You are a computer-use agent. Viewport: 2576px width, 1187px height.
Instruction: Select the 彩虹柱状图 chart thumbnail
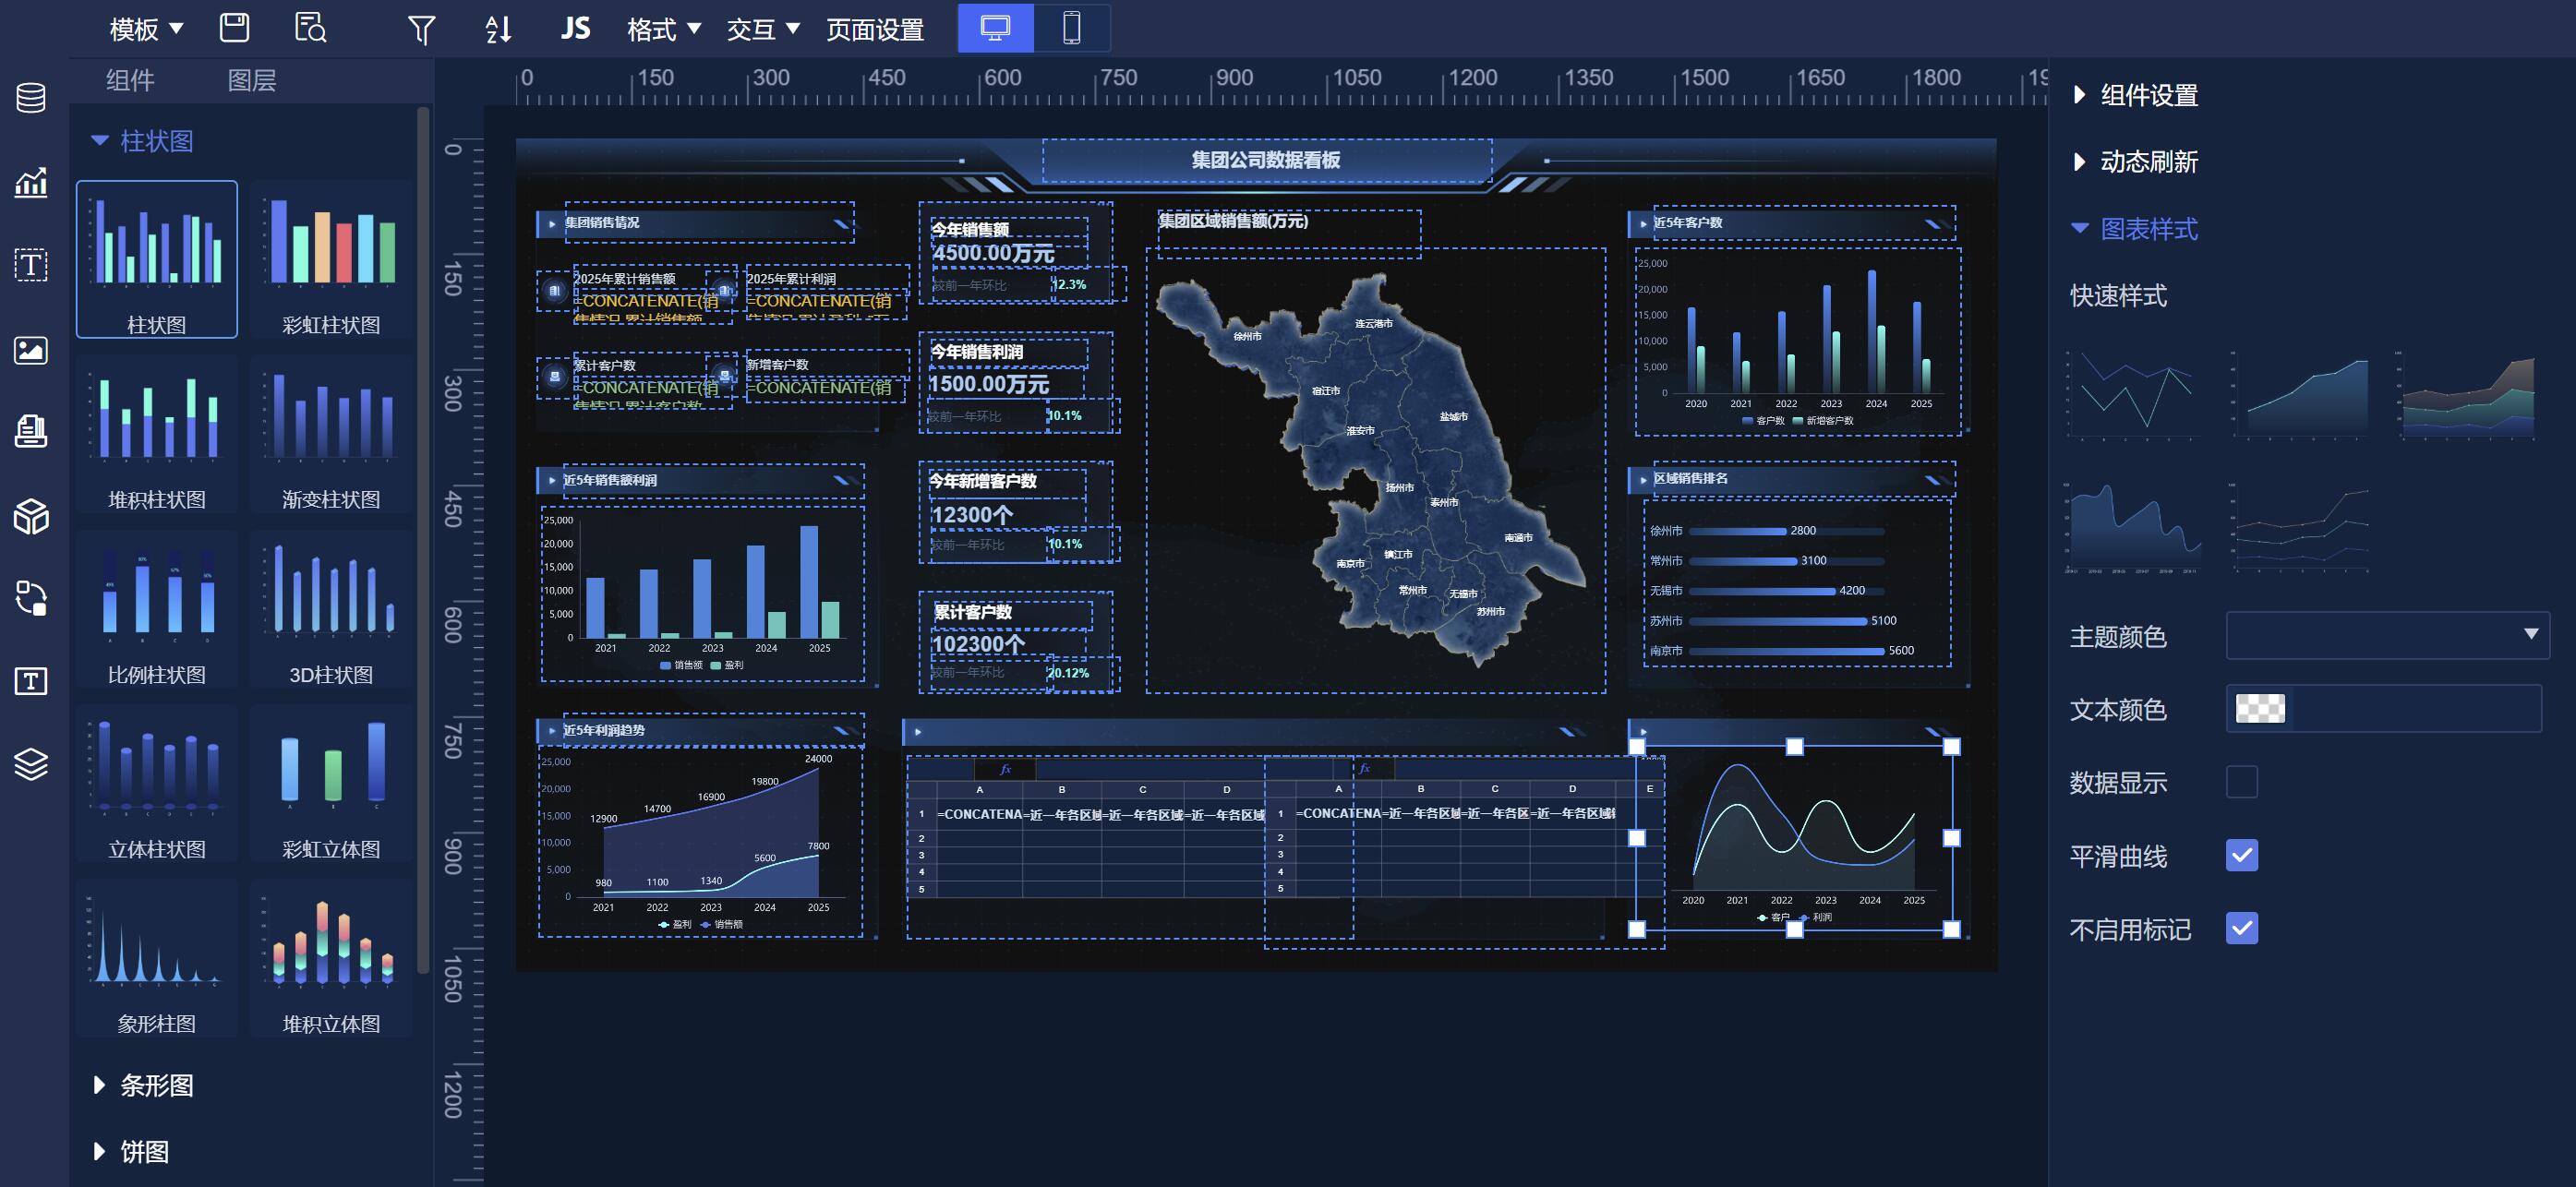click(331, 260)
